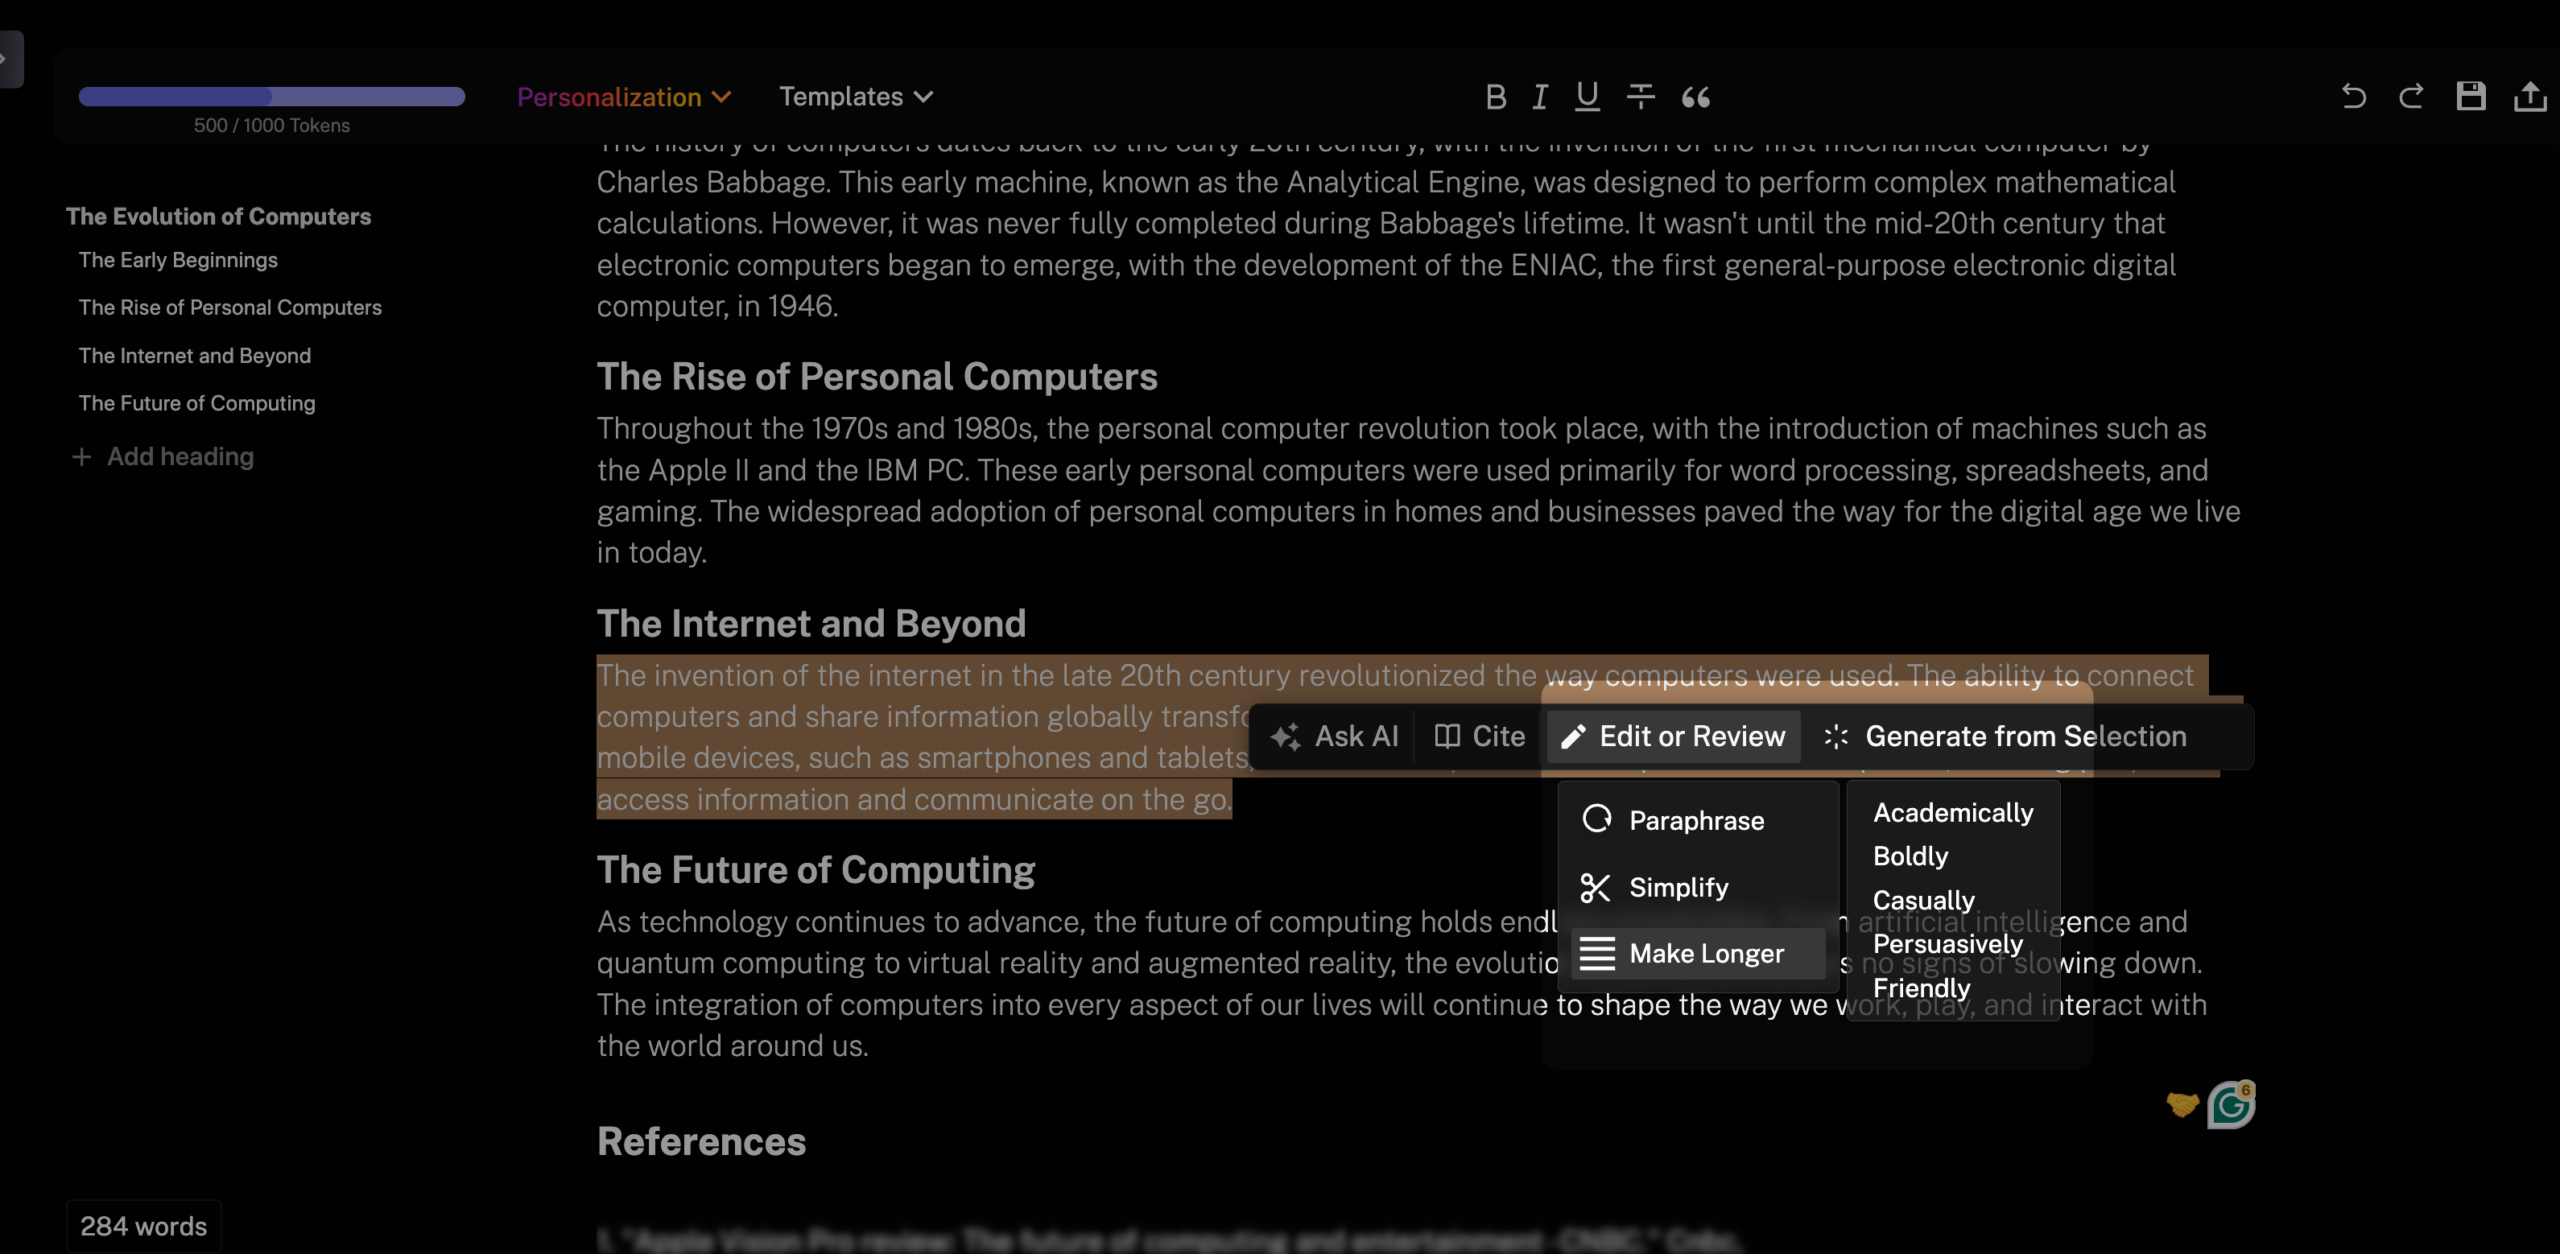Apply strikethrough formatting
Image resolution: width=2560 pixels, height=1254 pixels.
1640,97
